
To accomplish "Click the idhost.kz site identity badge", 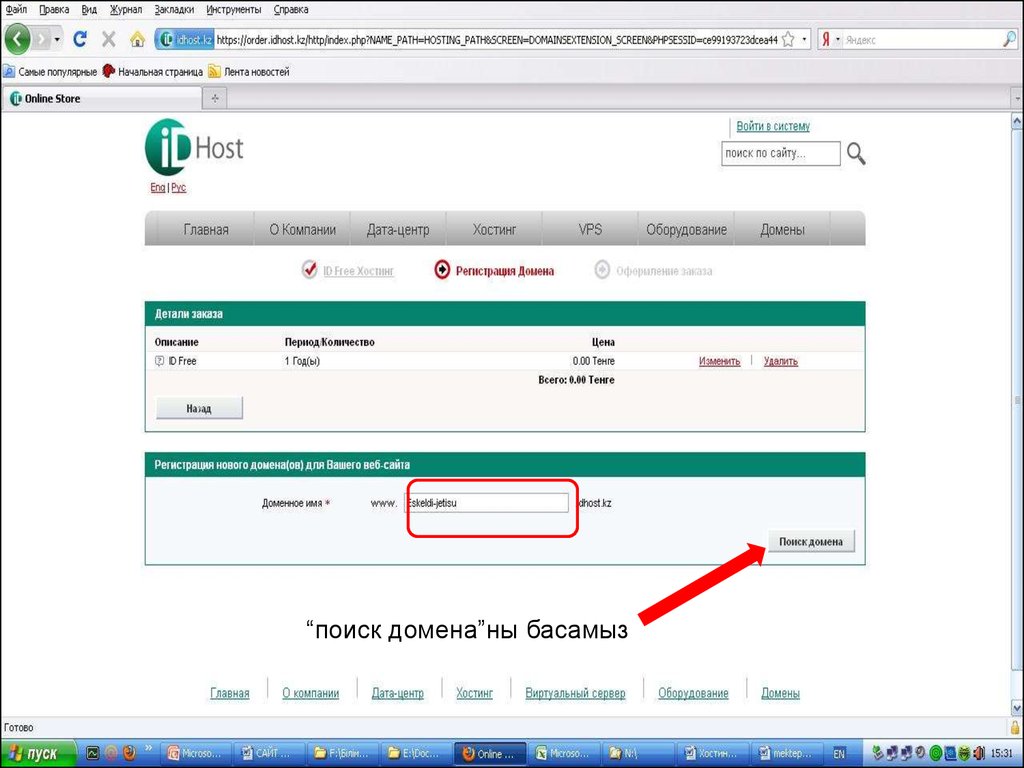I will [x=187, y=40].
